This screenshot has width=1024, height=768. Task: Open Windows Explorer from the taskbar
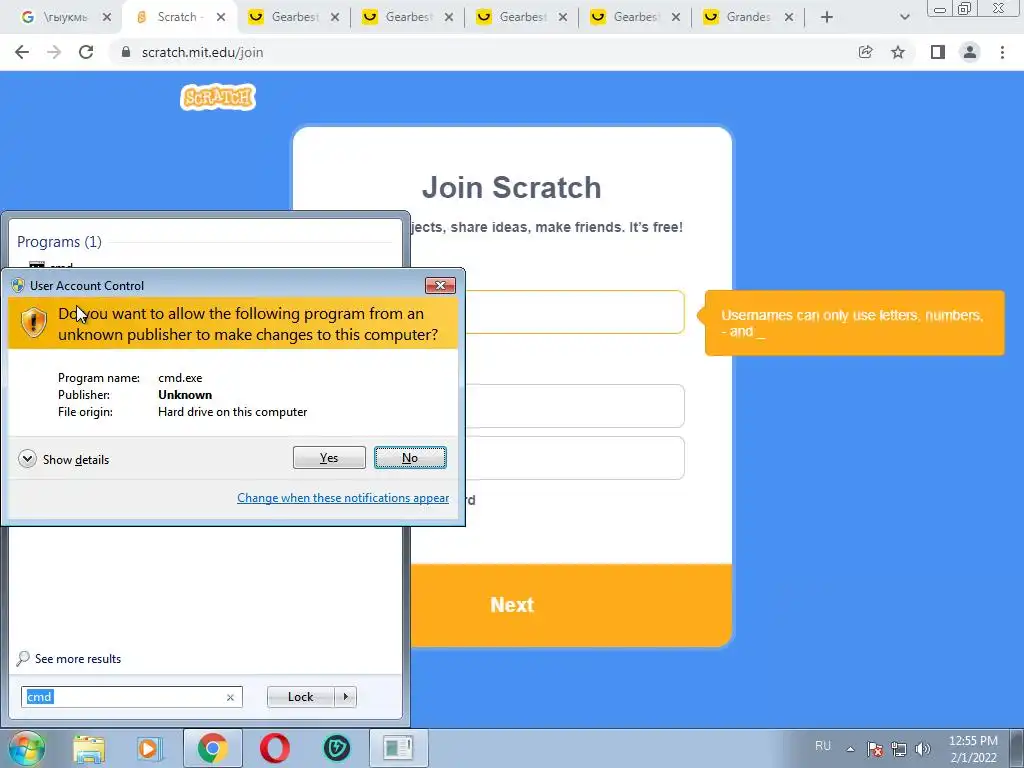click(x=89, y=748)
